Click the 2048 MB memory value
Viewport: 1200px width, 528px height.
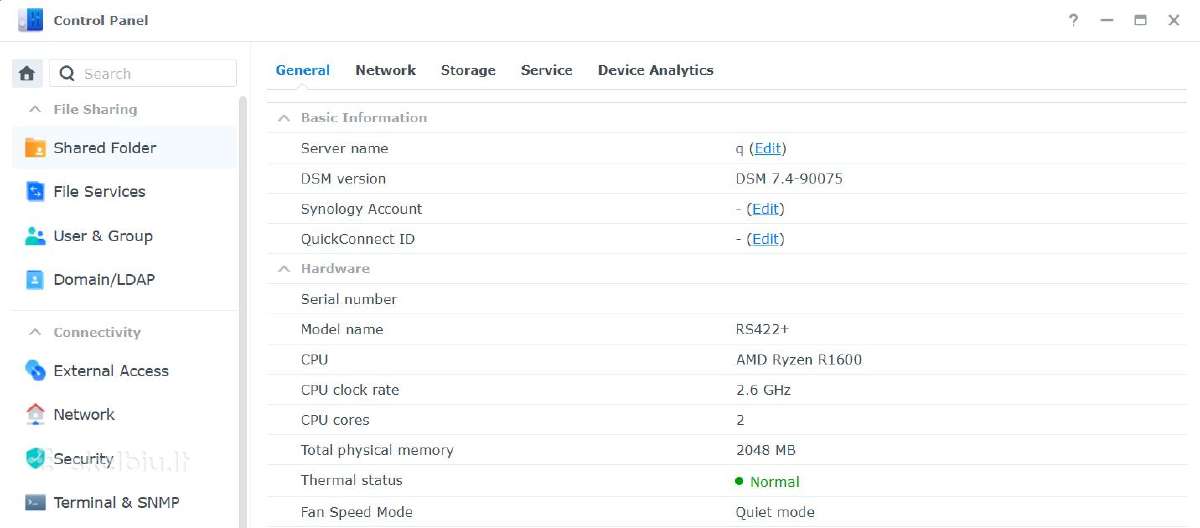click(x=765, y=450)
